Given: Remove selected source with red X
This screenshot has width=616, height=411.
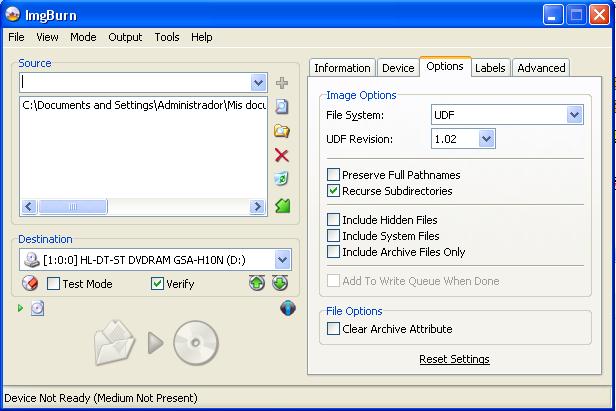Looking at the screenshot, I should (282, 155).
